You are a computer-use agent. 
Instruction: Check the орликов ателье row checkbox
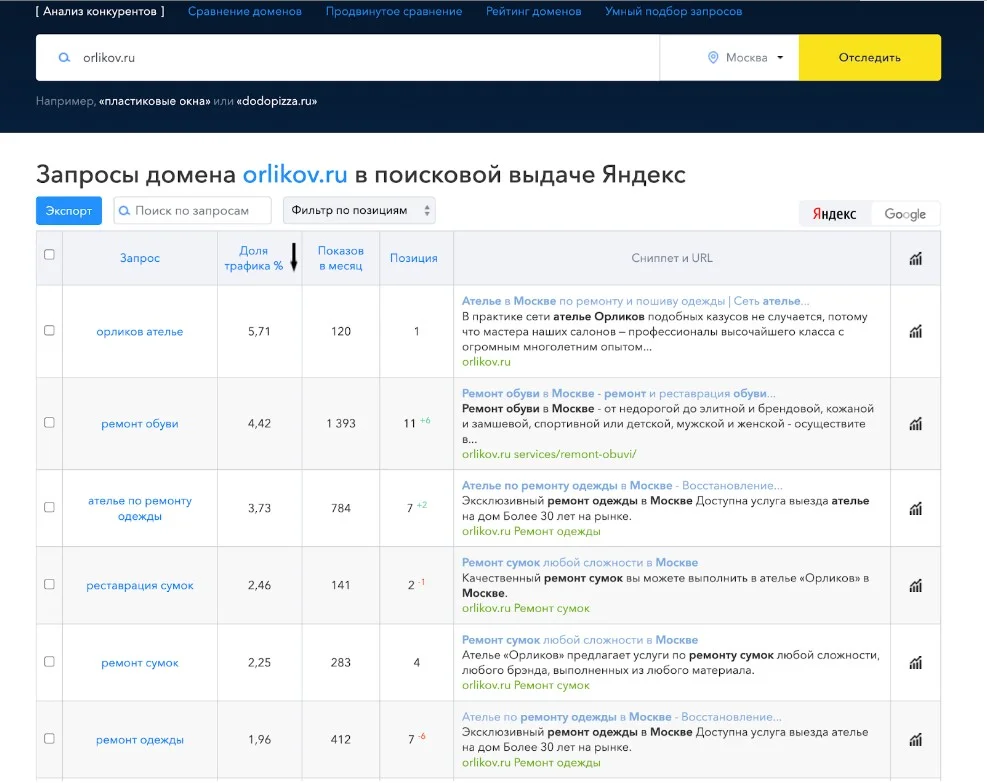point(49,330)
